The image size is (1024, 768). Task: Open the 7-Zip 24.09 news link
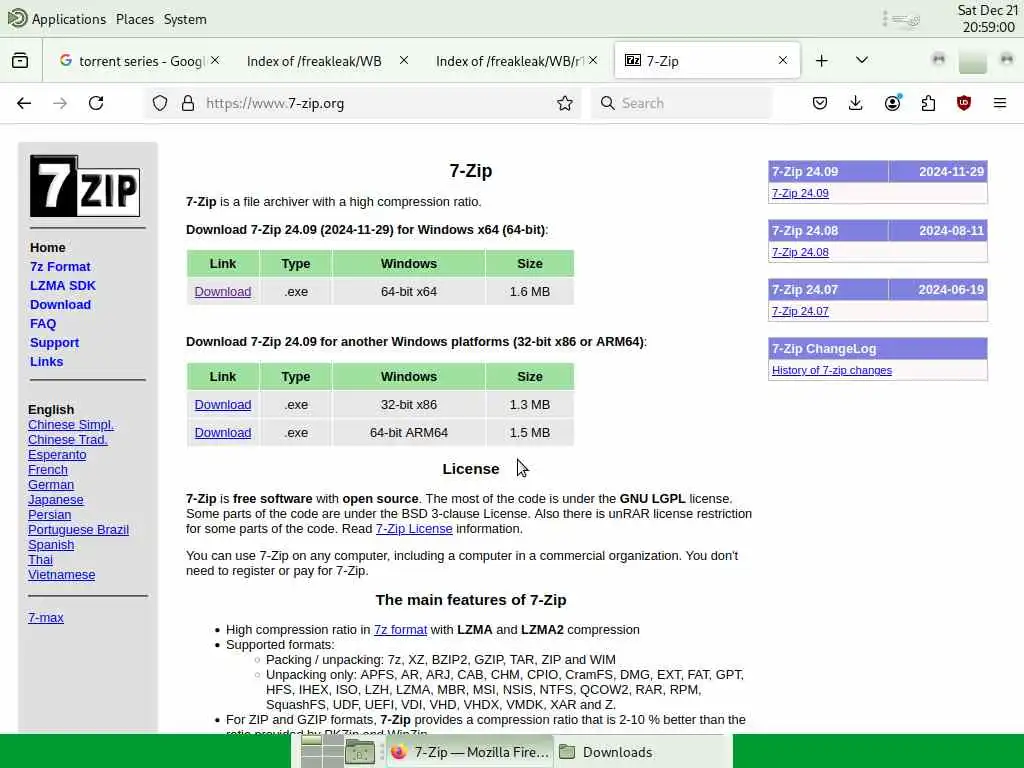coord(800,193)
